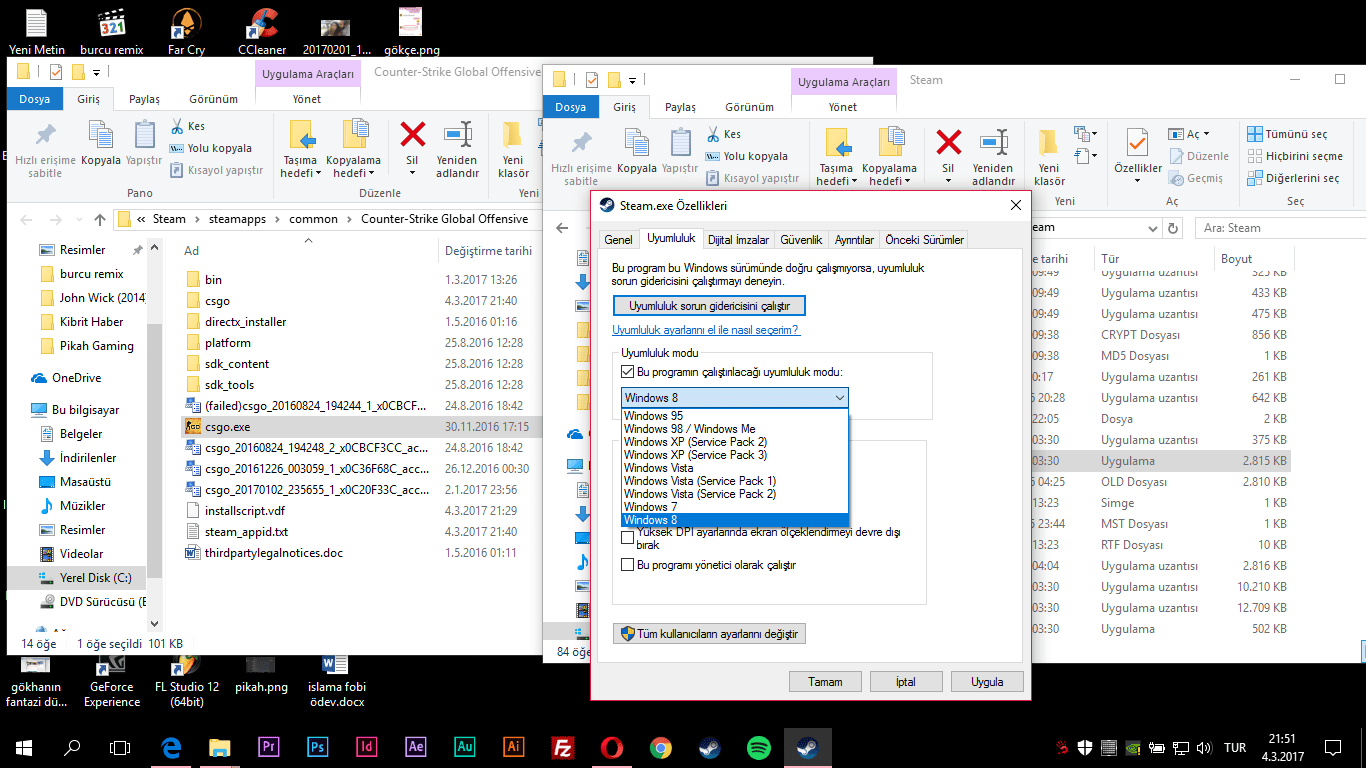Viewport: 1368px width, 768px height.
Task: Open FileZilla from the taskbar
Action: pos(563,747)
